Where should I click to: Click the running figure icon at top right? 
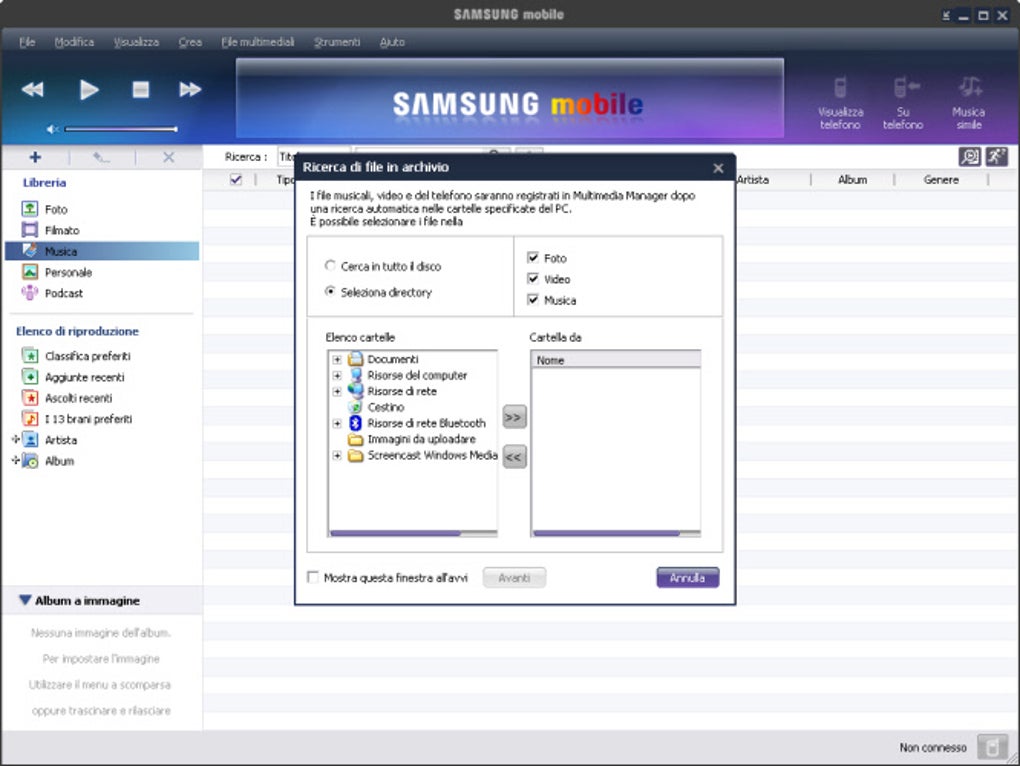point(997,156)
